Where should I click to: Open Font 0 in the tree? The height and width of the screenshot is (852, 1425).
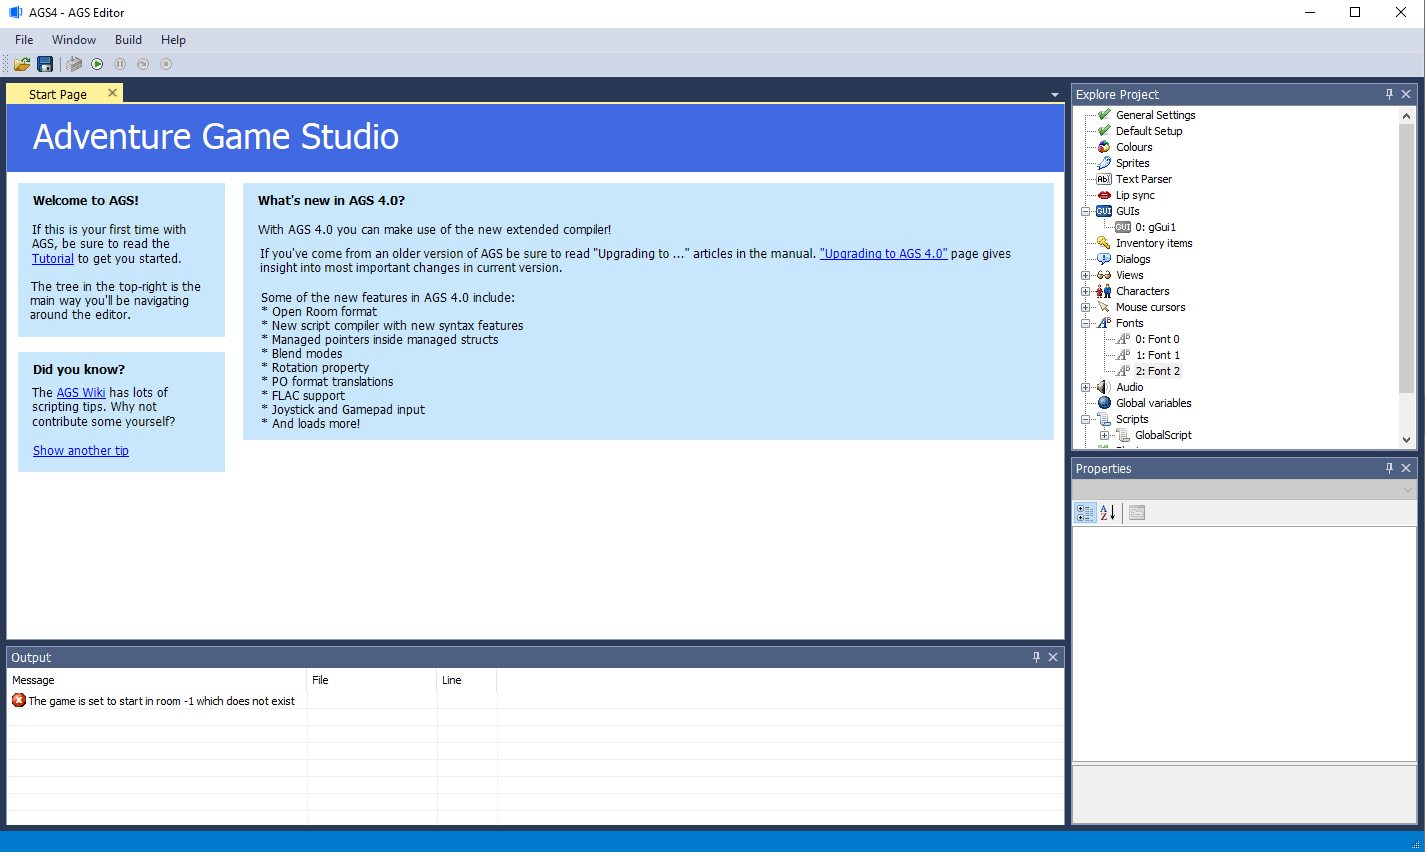tap(1157, 339)
